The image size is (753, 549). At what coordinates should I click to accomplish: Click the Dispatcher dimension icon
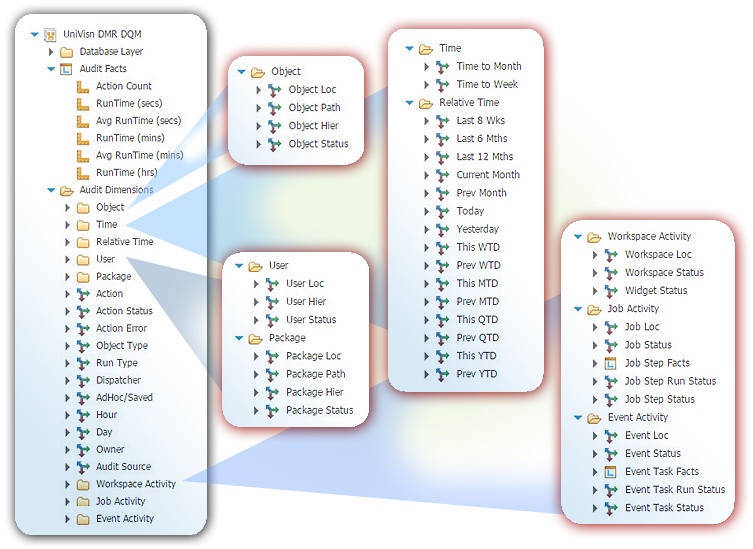[x=83, y=380]
